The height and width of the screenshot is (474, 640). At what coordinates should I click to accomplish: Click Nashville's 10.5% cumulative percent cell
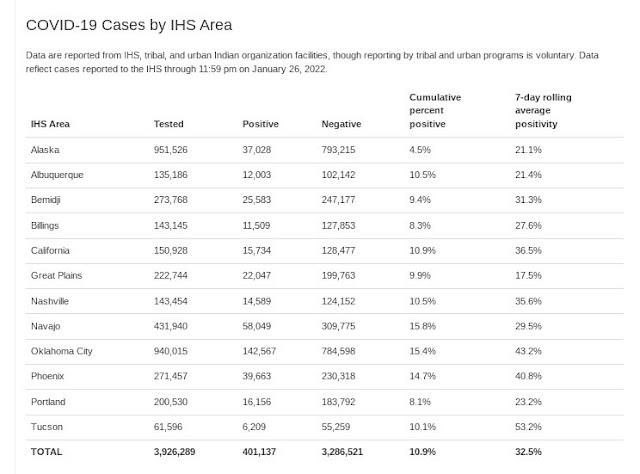click(422, 301)
